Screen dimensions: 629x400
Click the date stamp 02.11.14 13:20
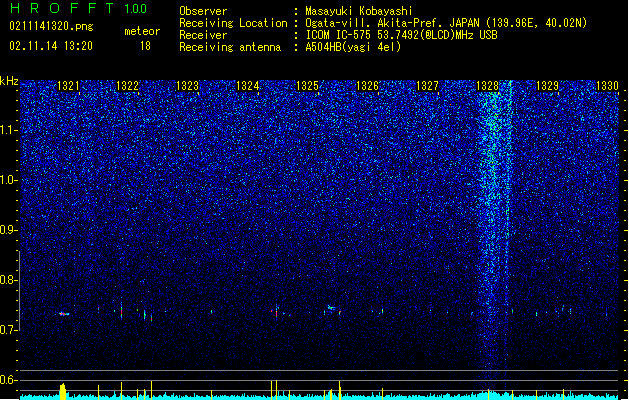[51, 46]
